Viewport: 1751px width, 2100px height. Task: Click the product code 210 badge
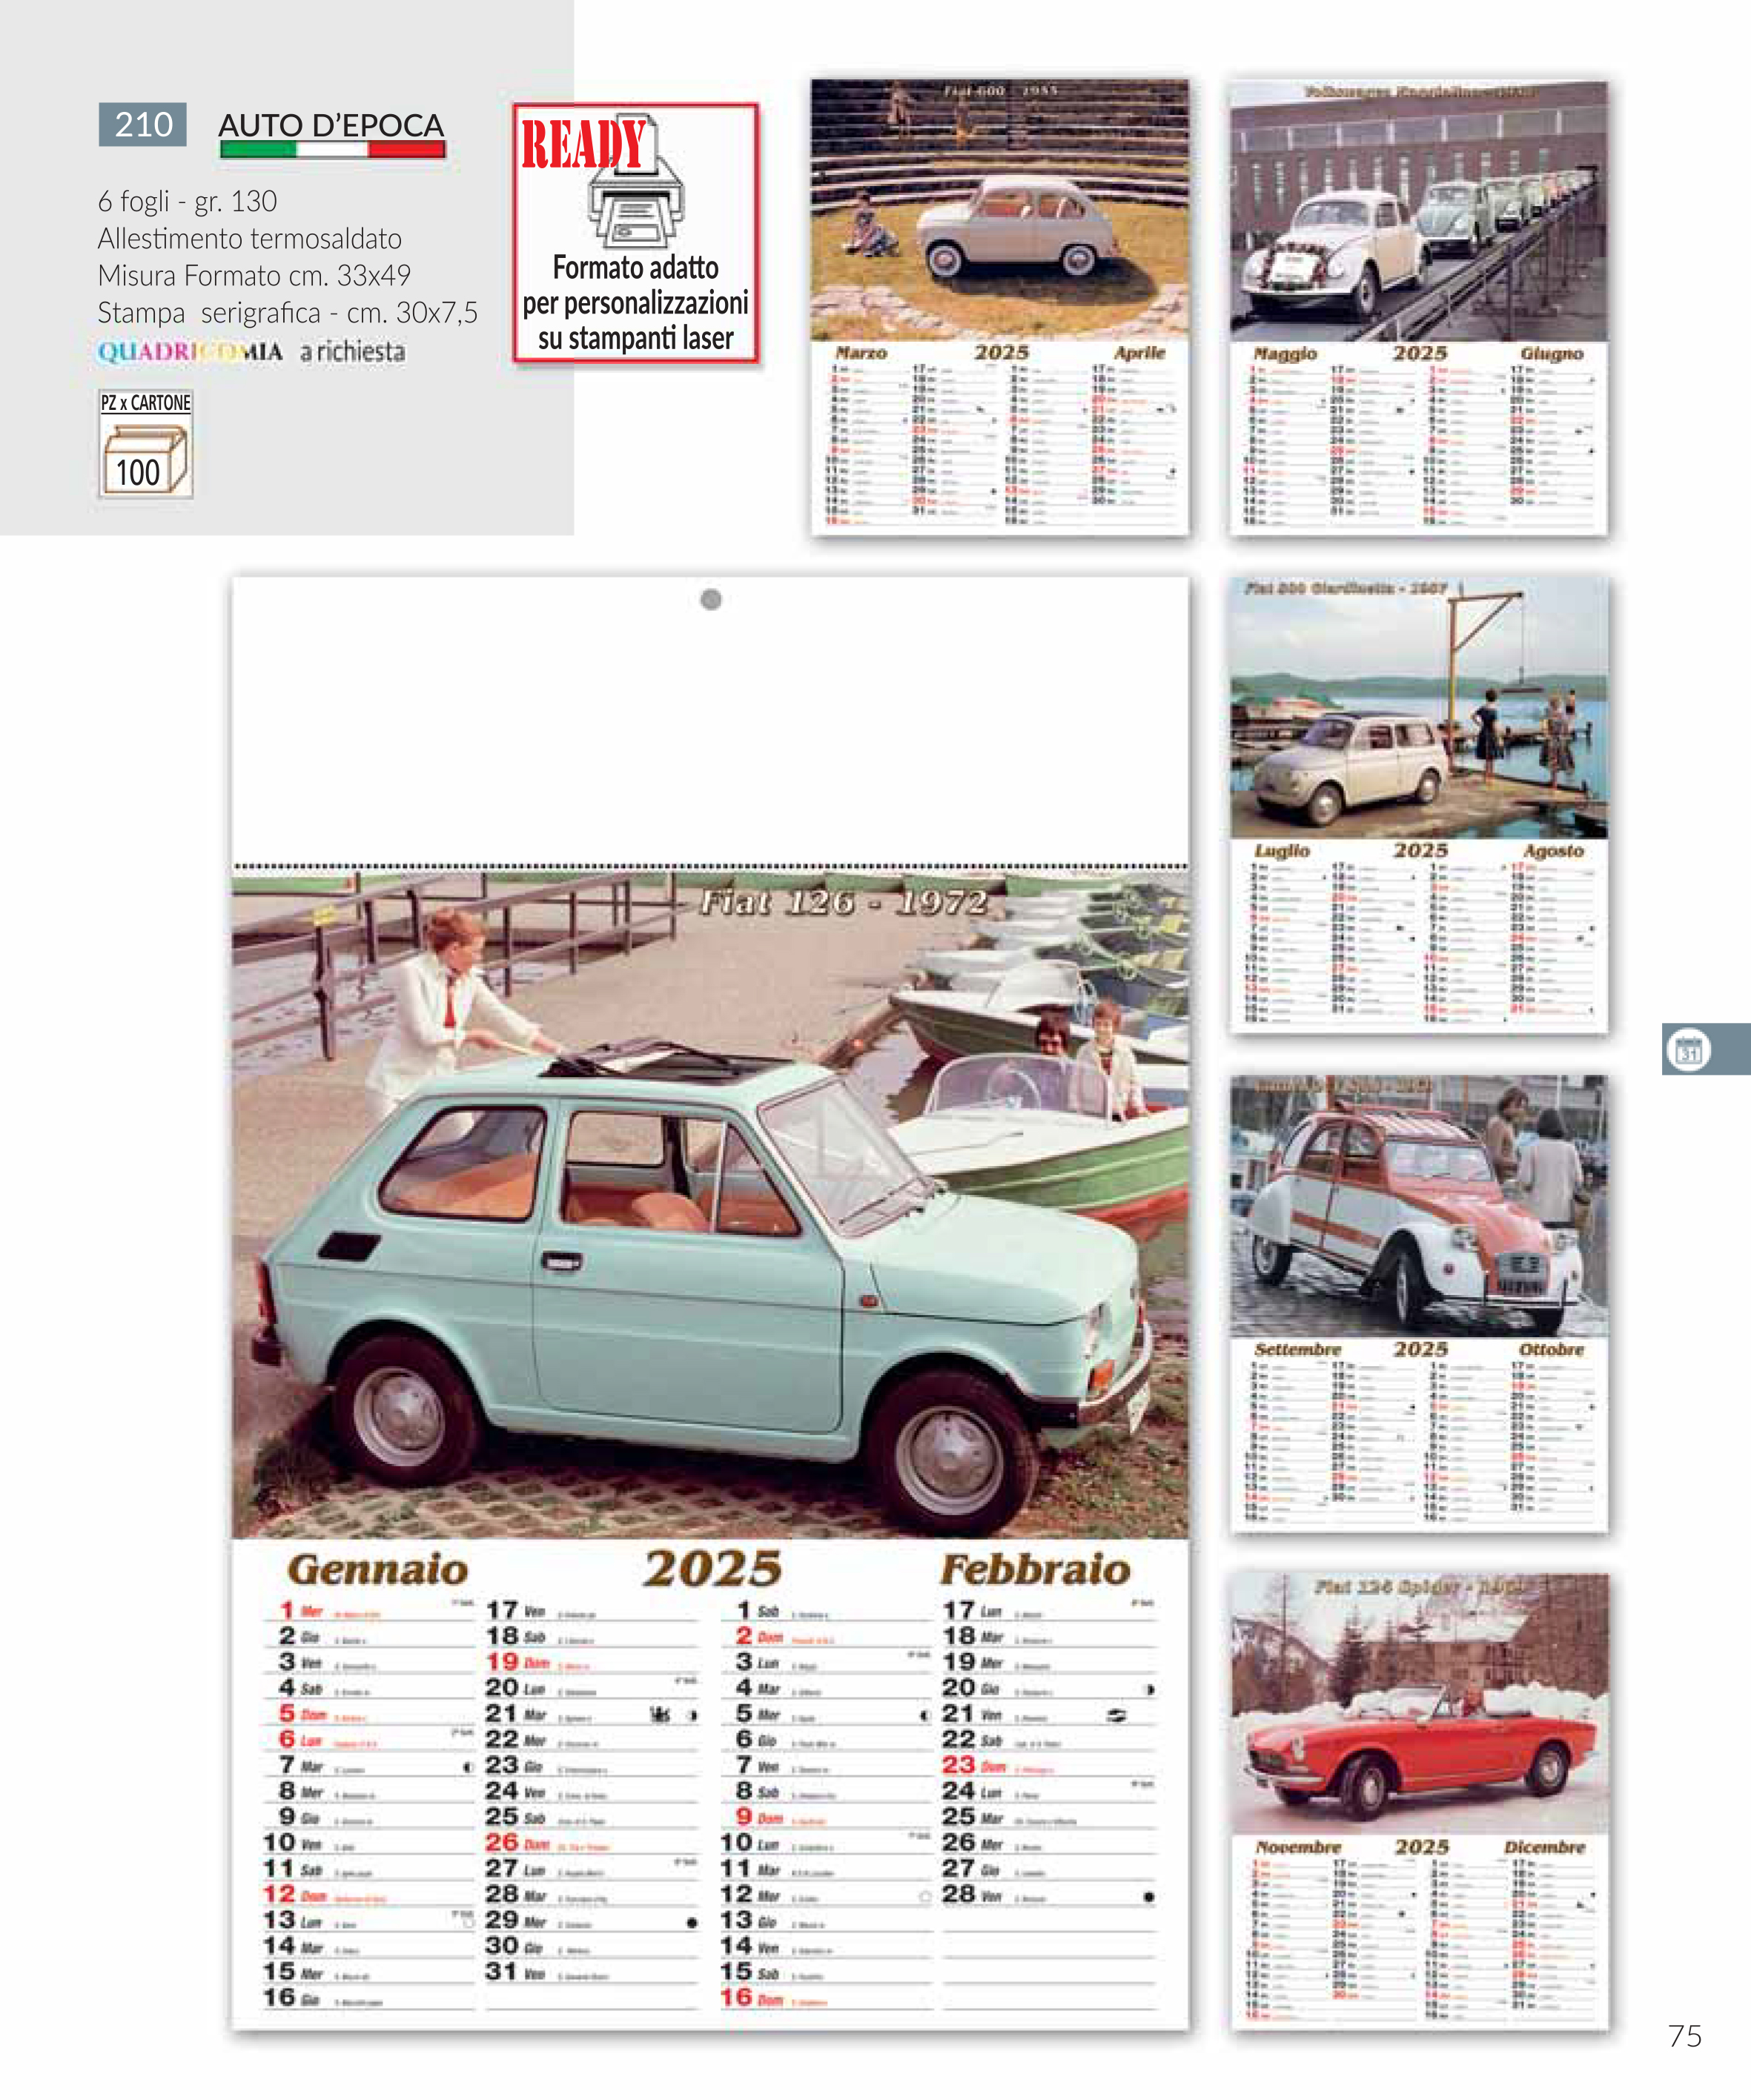point(143,124)
